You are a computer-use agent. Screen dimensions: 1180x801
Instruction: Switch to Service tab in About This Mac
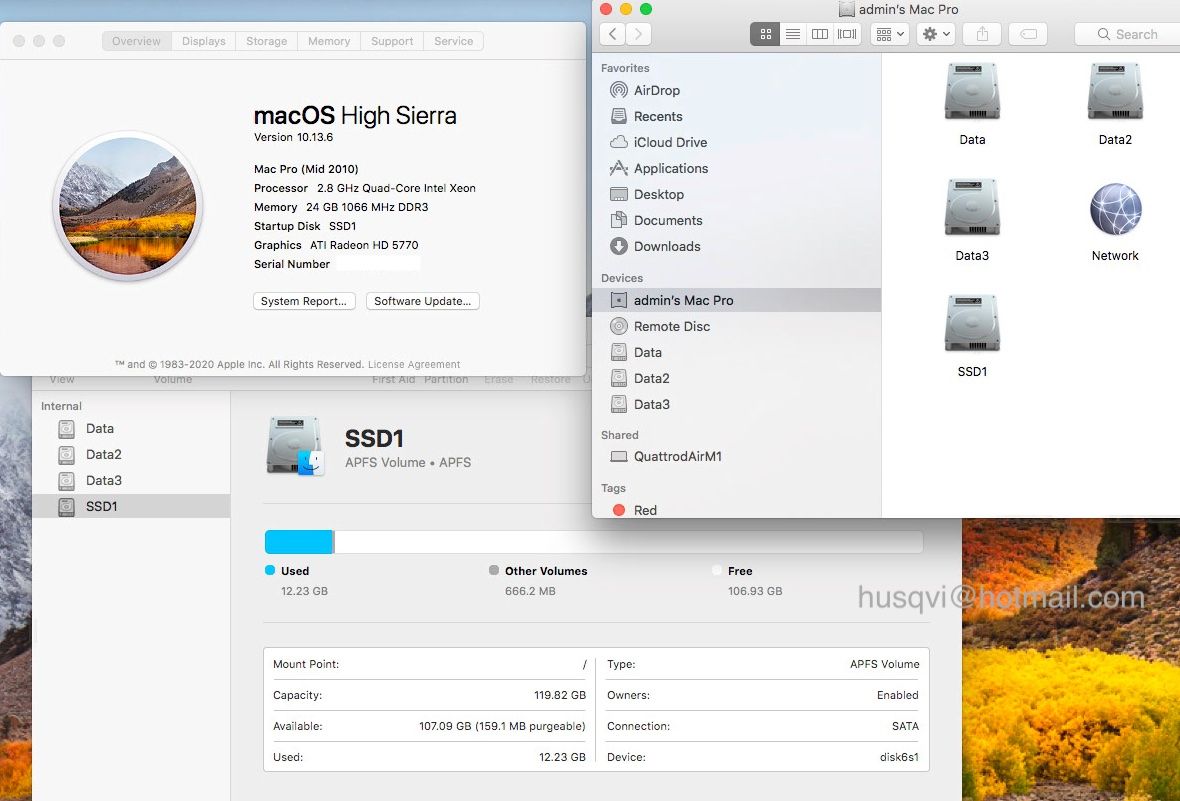click(x=454, y=41)
